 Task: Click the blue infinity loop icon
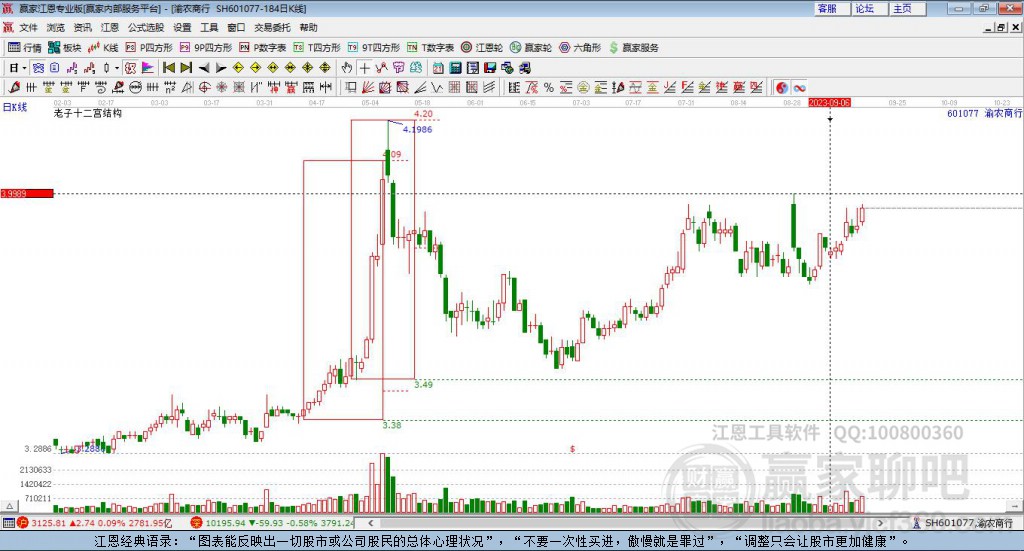point(799,87)
